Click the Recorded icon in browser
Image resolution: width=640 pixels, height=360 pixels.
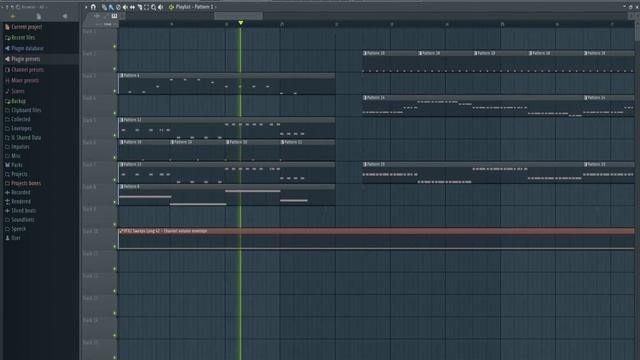[x=7, y=192]
